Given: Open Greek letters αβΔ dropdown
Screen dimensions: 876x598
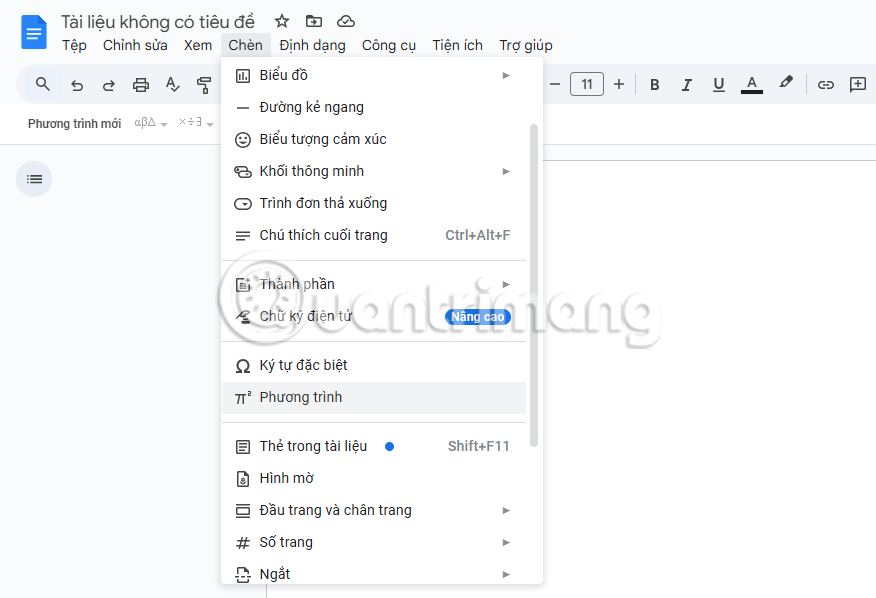Looking at the screenshot, I should [x=150, y=123].
